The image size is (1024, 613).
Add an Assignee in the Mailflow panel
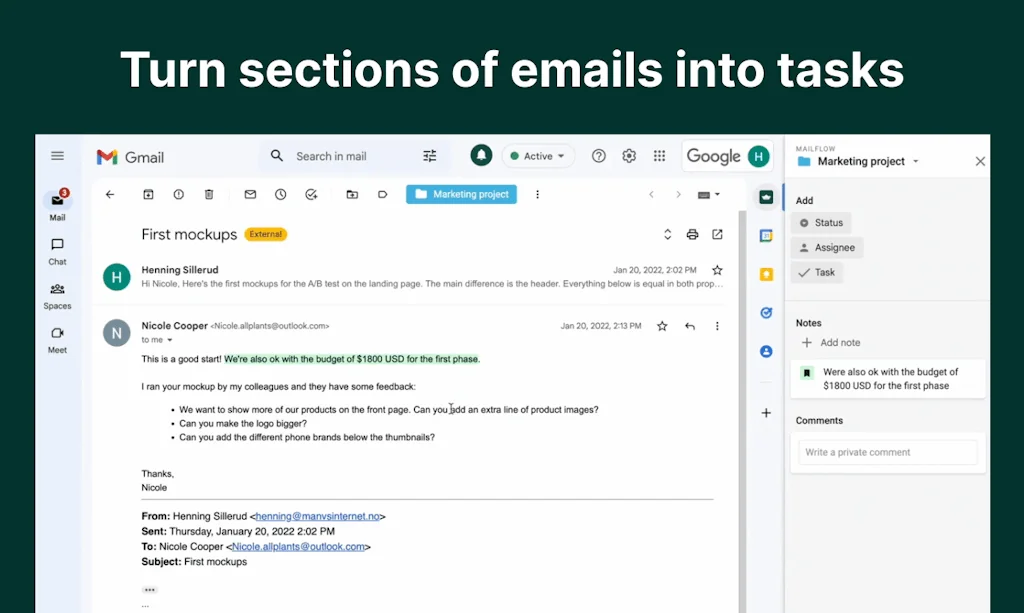[826, 247]
